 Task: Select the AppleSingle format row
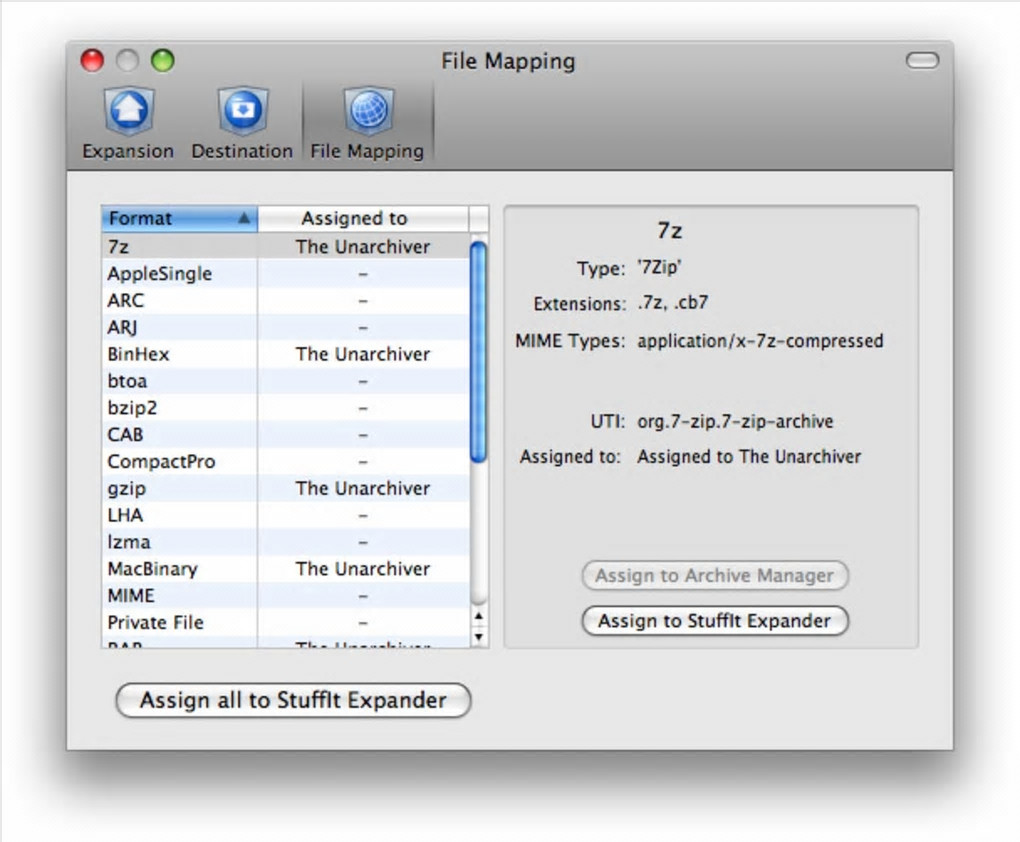point(285,273)
